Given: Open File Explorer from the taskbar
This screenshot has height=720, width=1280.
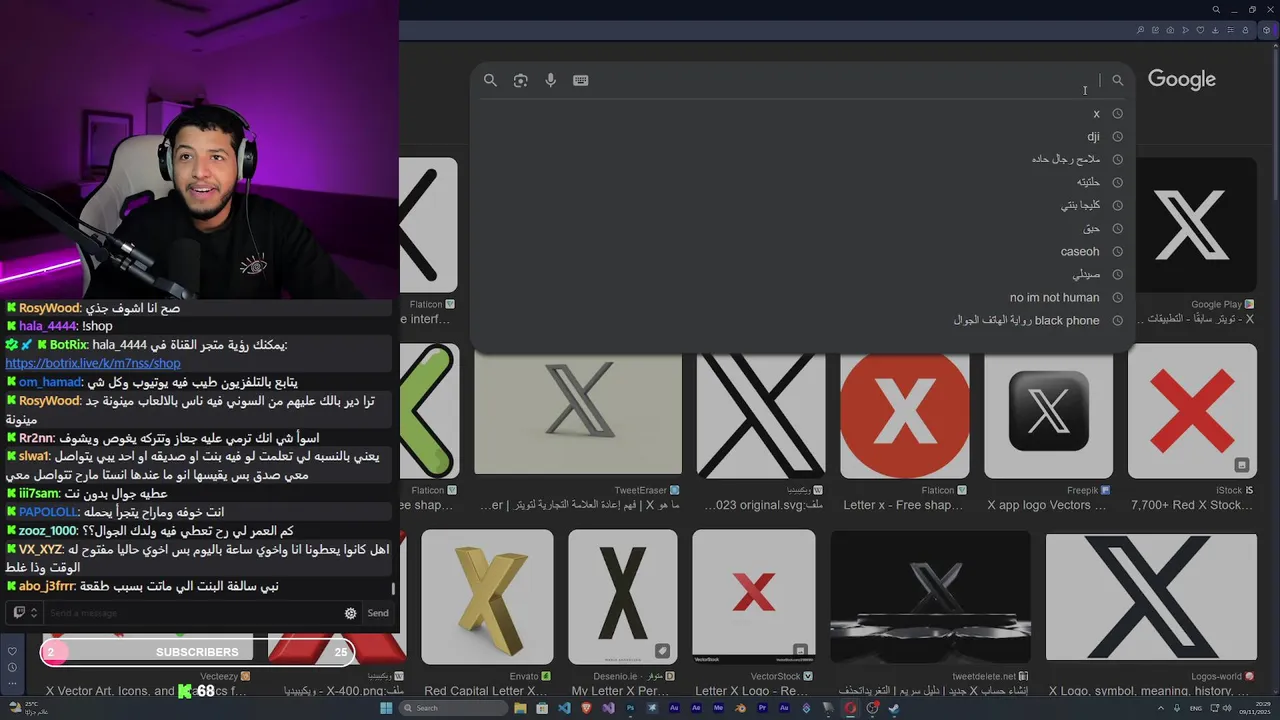Looking at the screenshot, I should [x=520, y=708].
